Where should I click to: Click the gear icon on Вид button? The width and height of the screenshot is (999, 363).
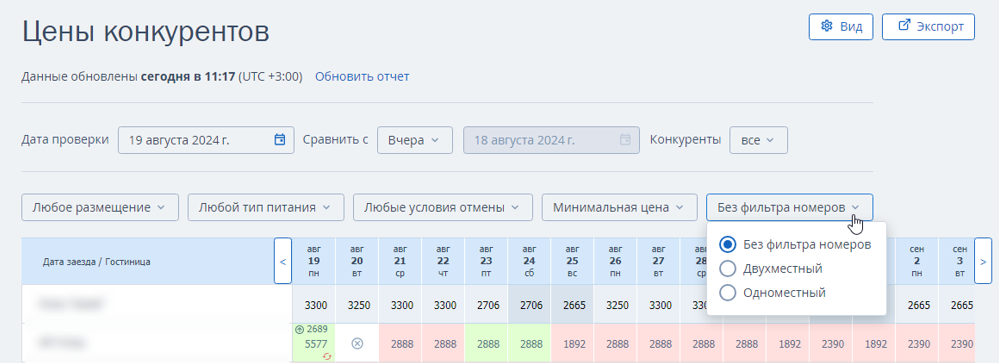point(827,26)
